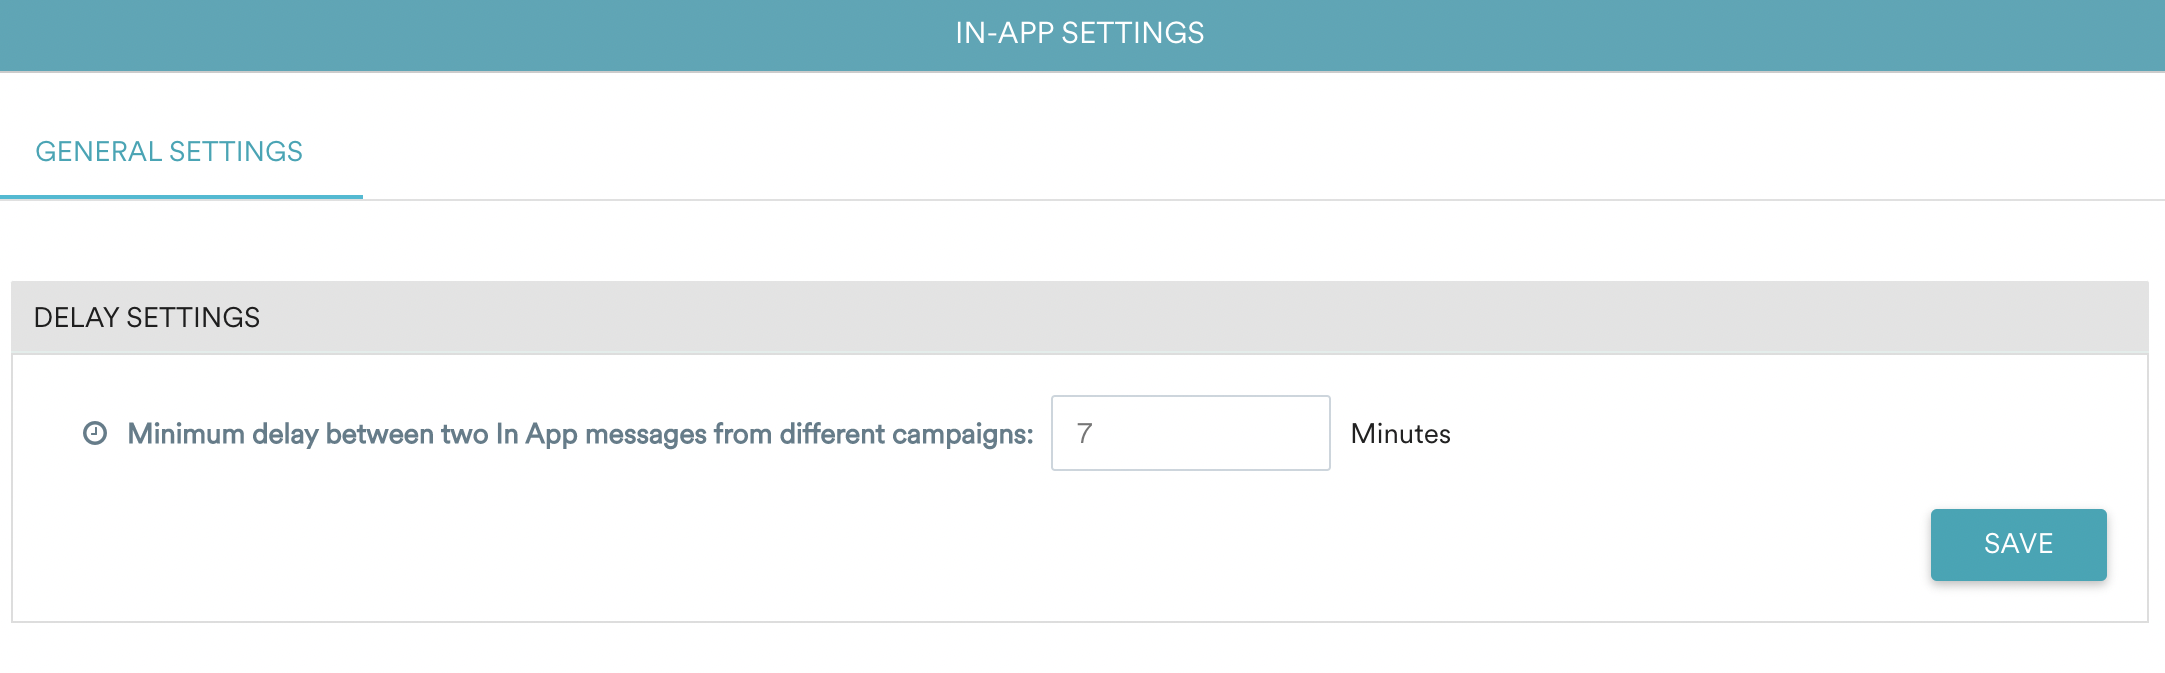Click the teal underline beneath General Settings

pyautogui.click(x=181, y=196)
